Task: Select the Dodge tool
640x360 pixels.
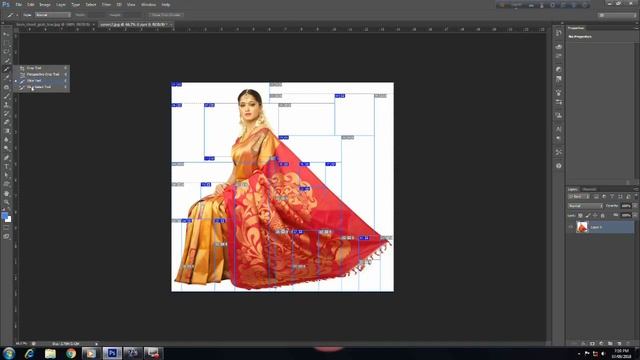Action: tap(7, 149)
